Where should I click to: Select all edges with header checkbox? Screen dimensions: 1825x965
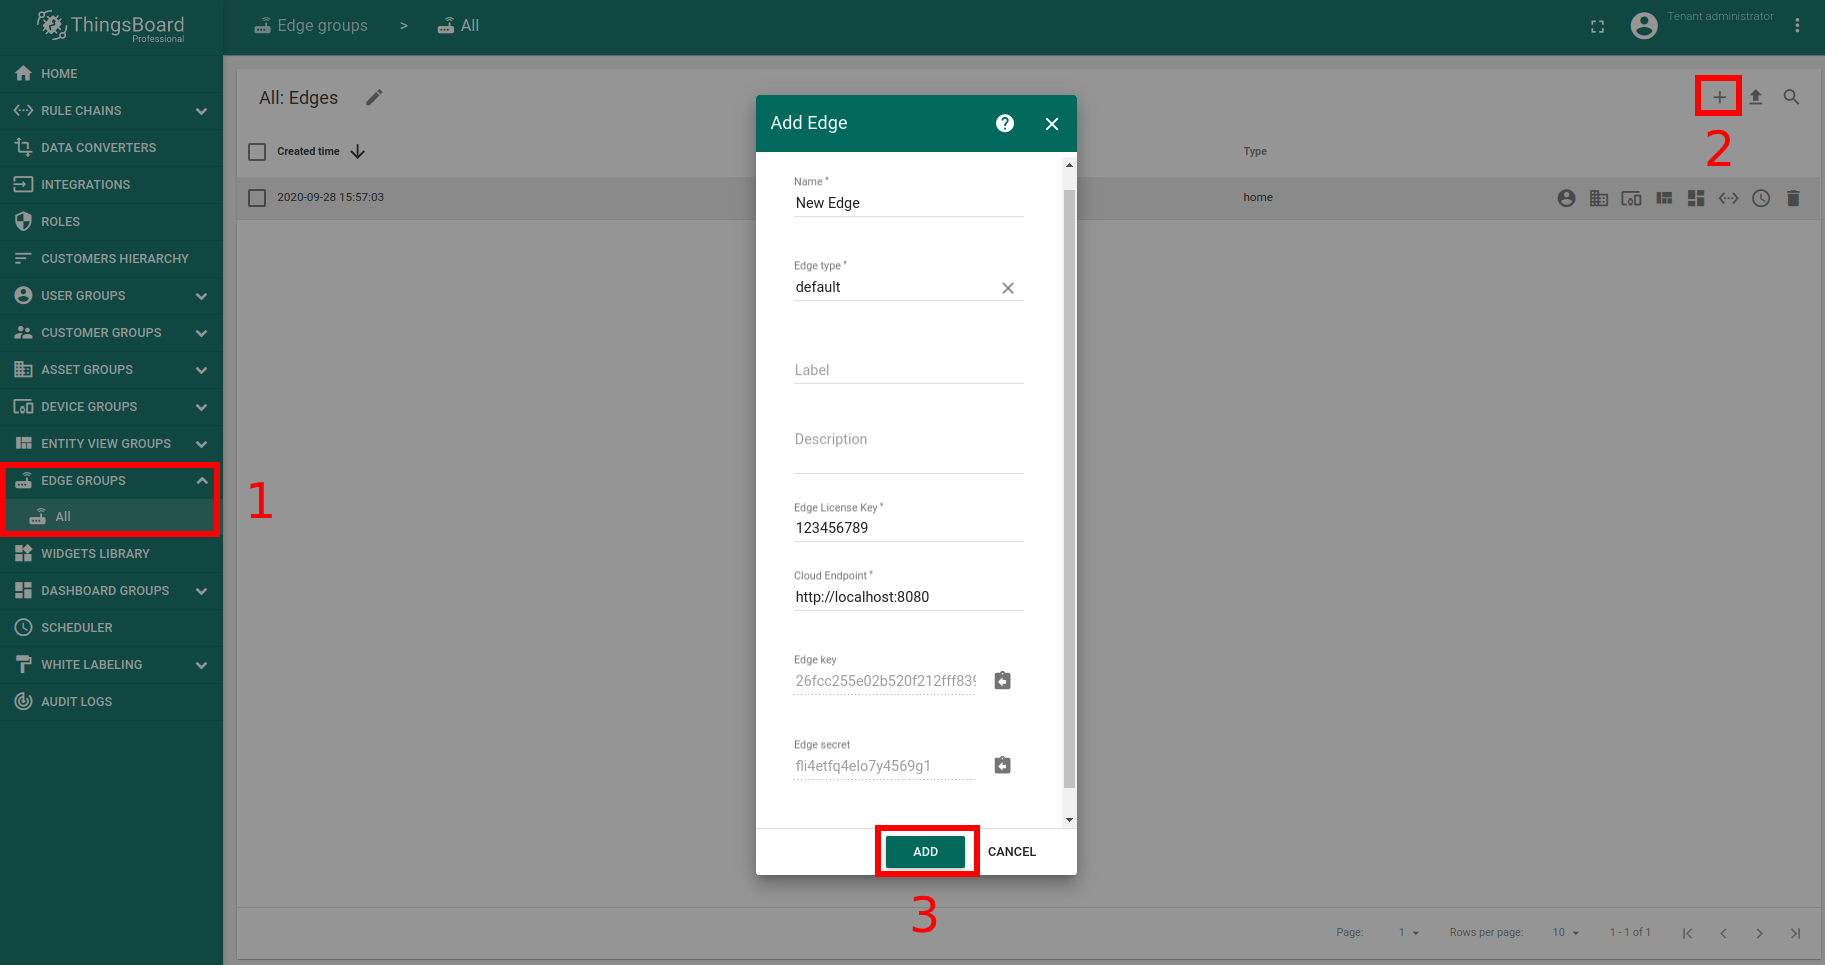[x=257, y=152]
